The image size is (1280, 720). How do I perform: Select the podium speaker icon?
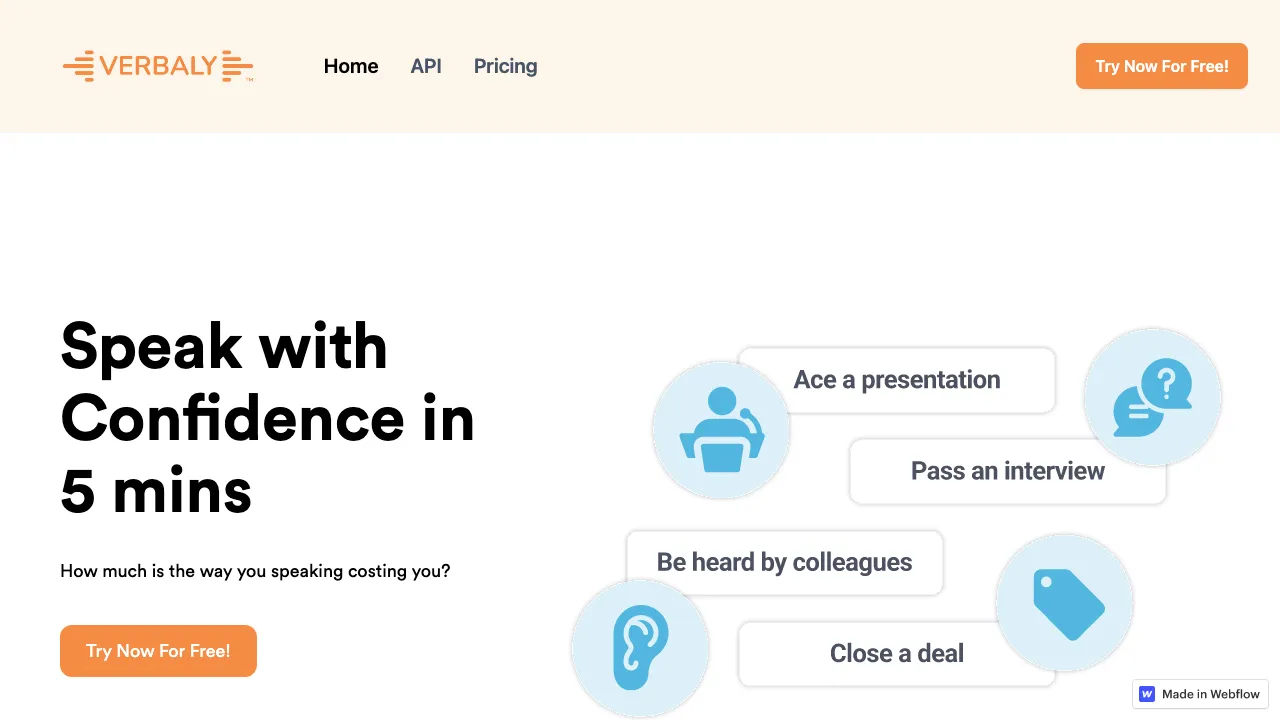(x=721, y=429)
